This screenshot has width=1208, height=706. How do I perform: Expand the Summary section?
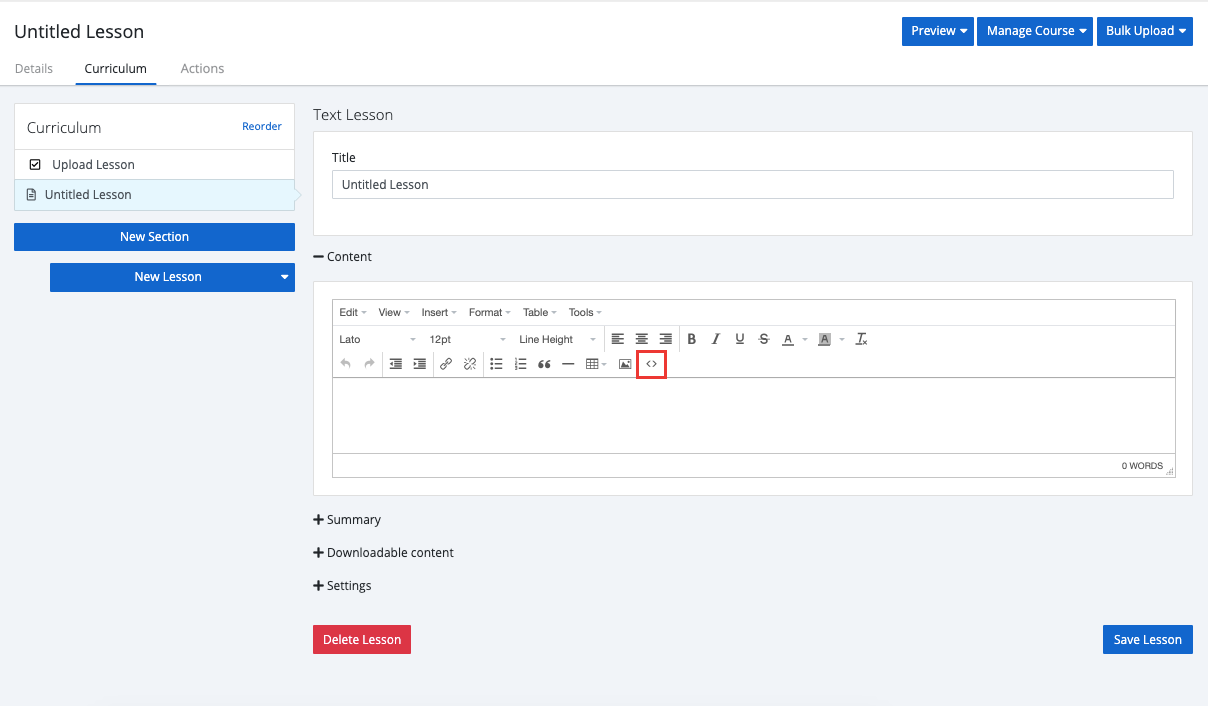click(x=347, y=520)
